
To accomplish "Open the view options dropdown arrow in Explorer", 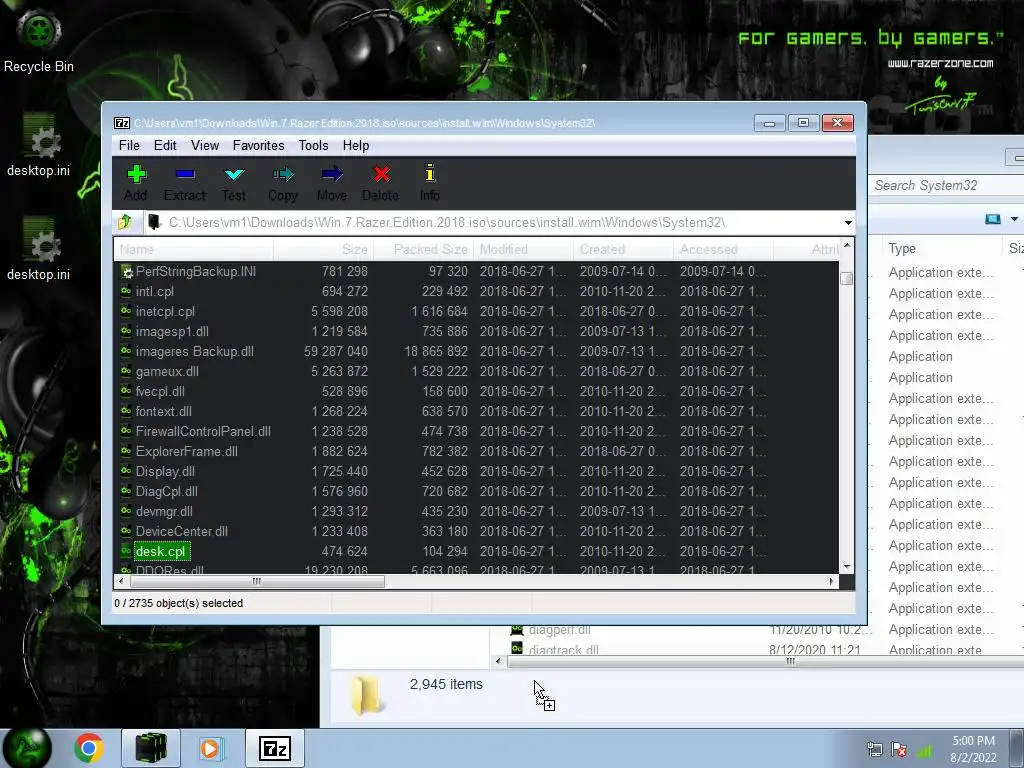I will pos(1014,219).
